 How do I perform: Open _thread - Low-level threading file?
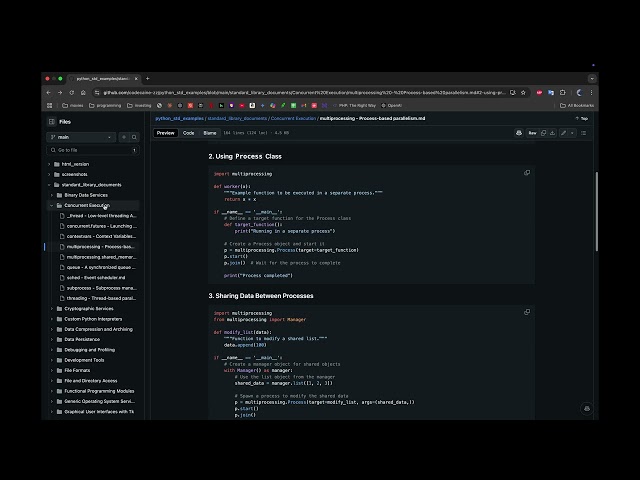[98, 216]
